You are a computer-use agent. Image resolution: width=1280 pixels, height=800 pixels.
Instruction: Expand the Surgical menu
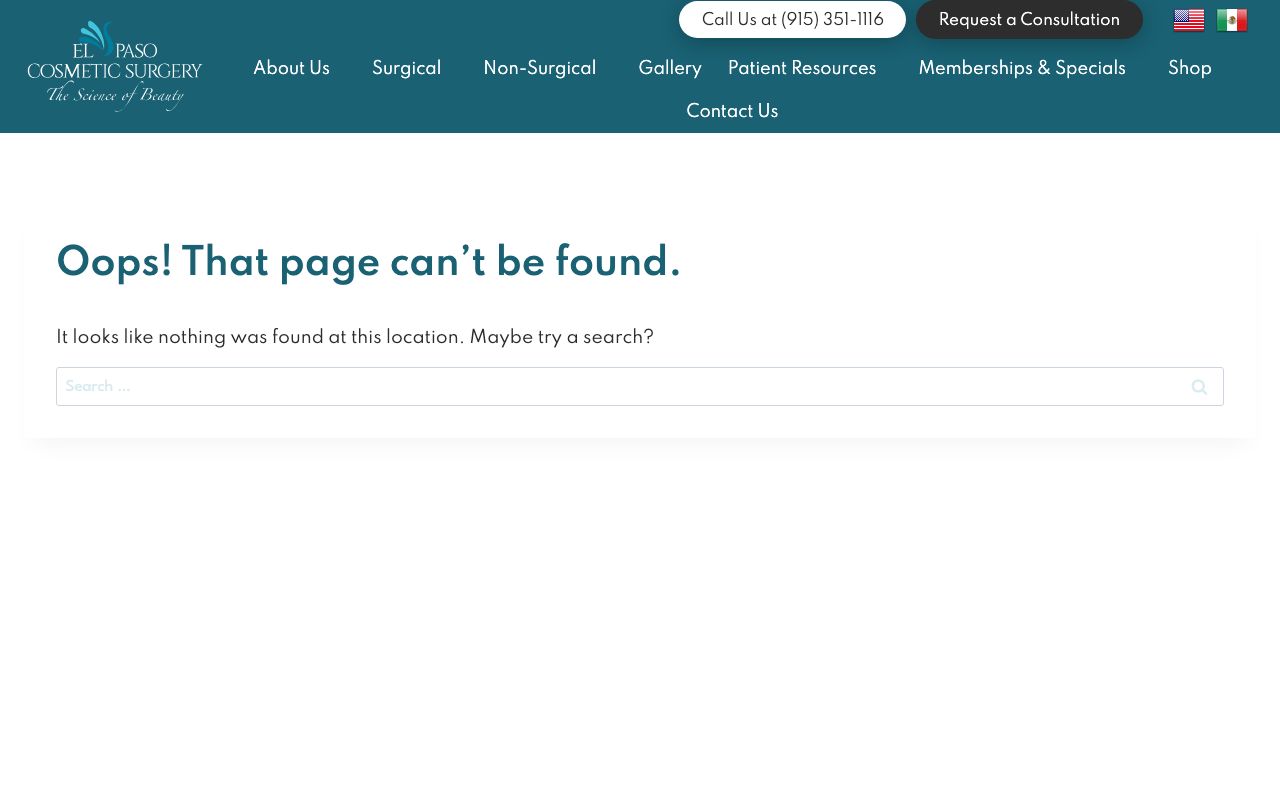[x=406, y=69]
